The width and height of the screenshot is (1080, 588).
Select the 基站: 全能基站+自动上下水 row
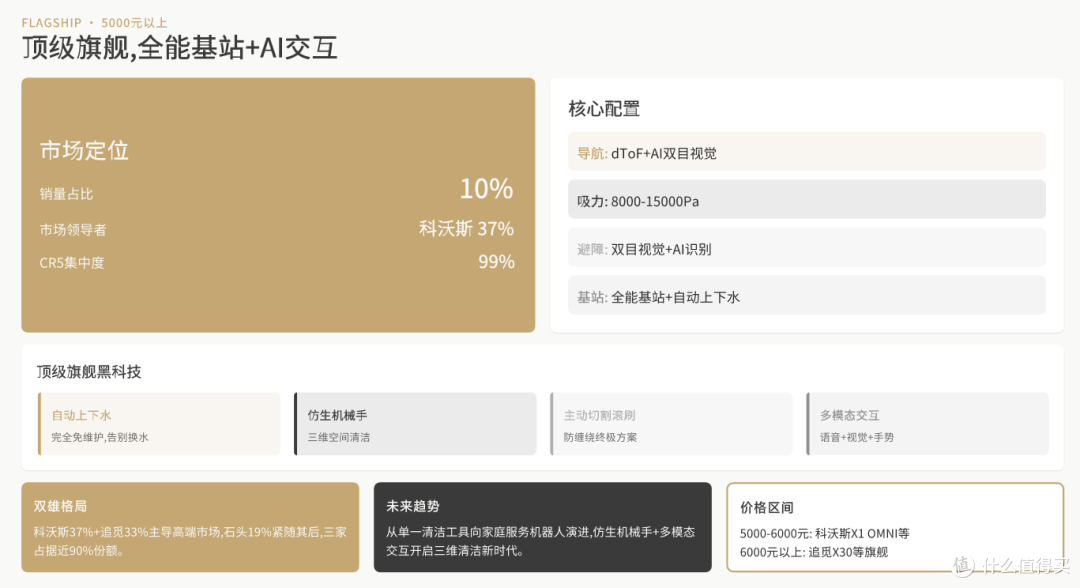807,295
